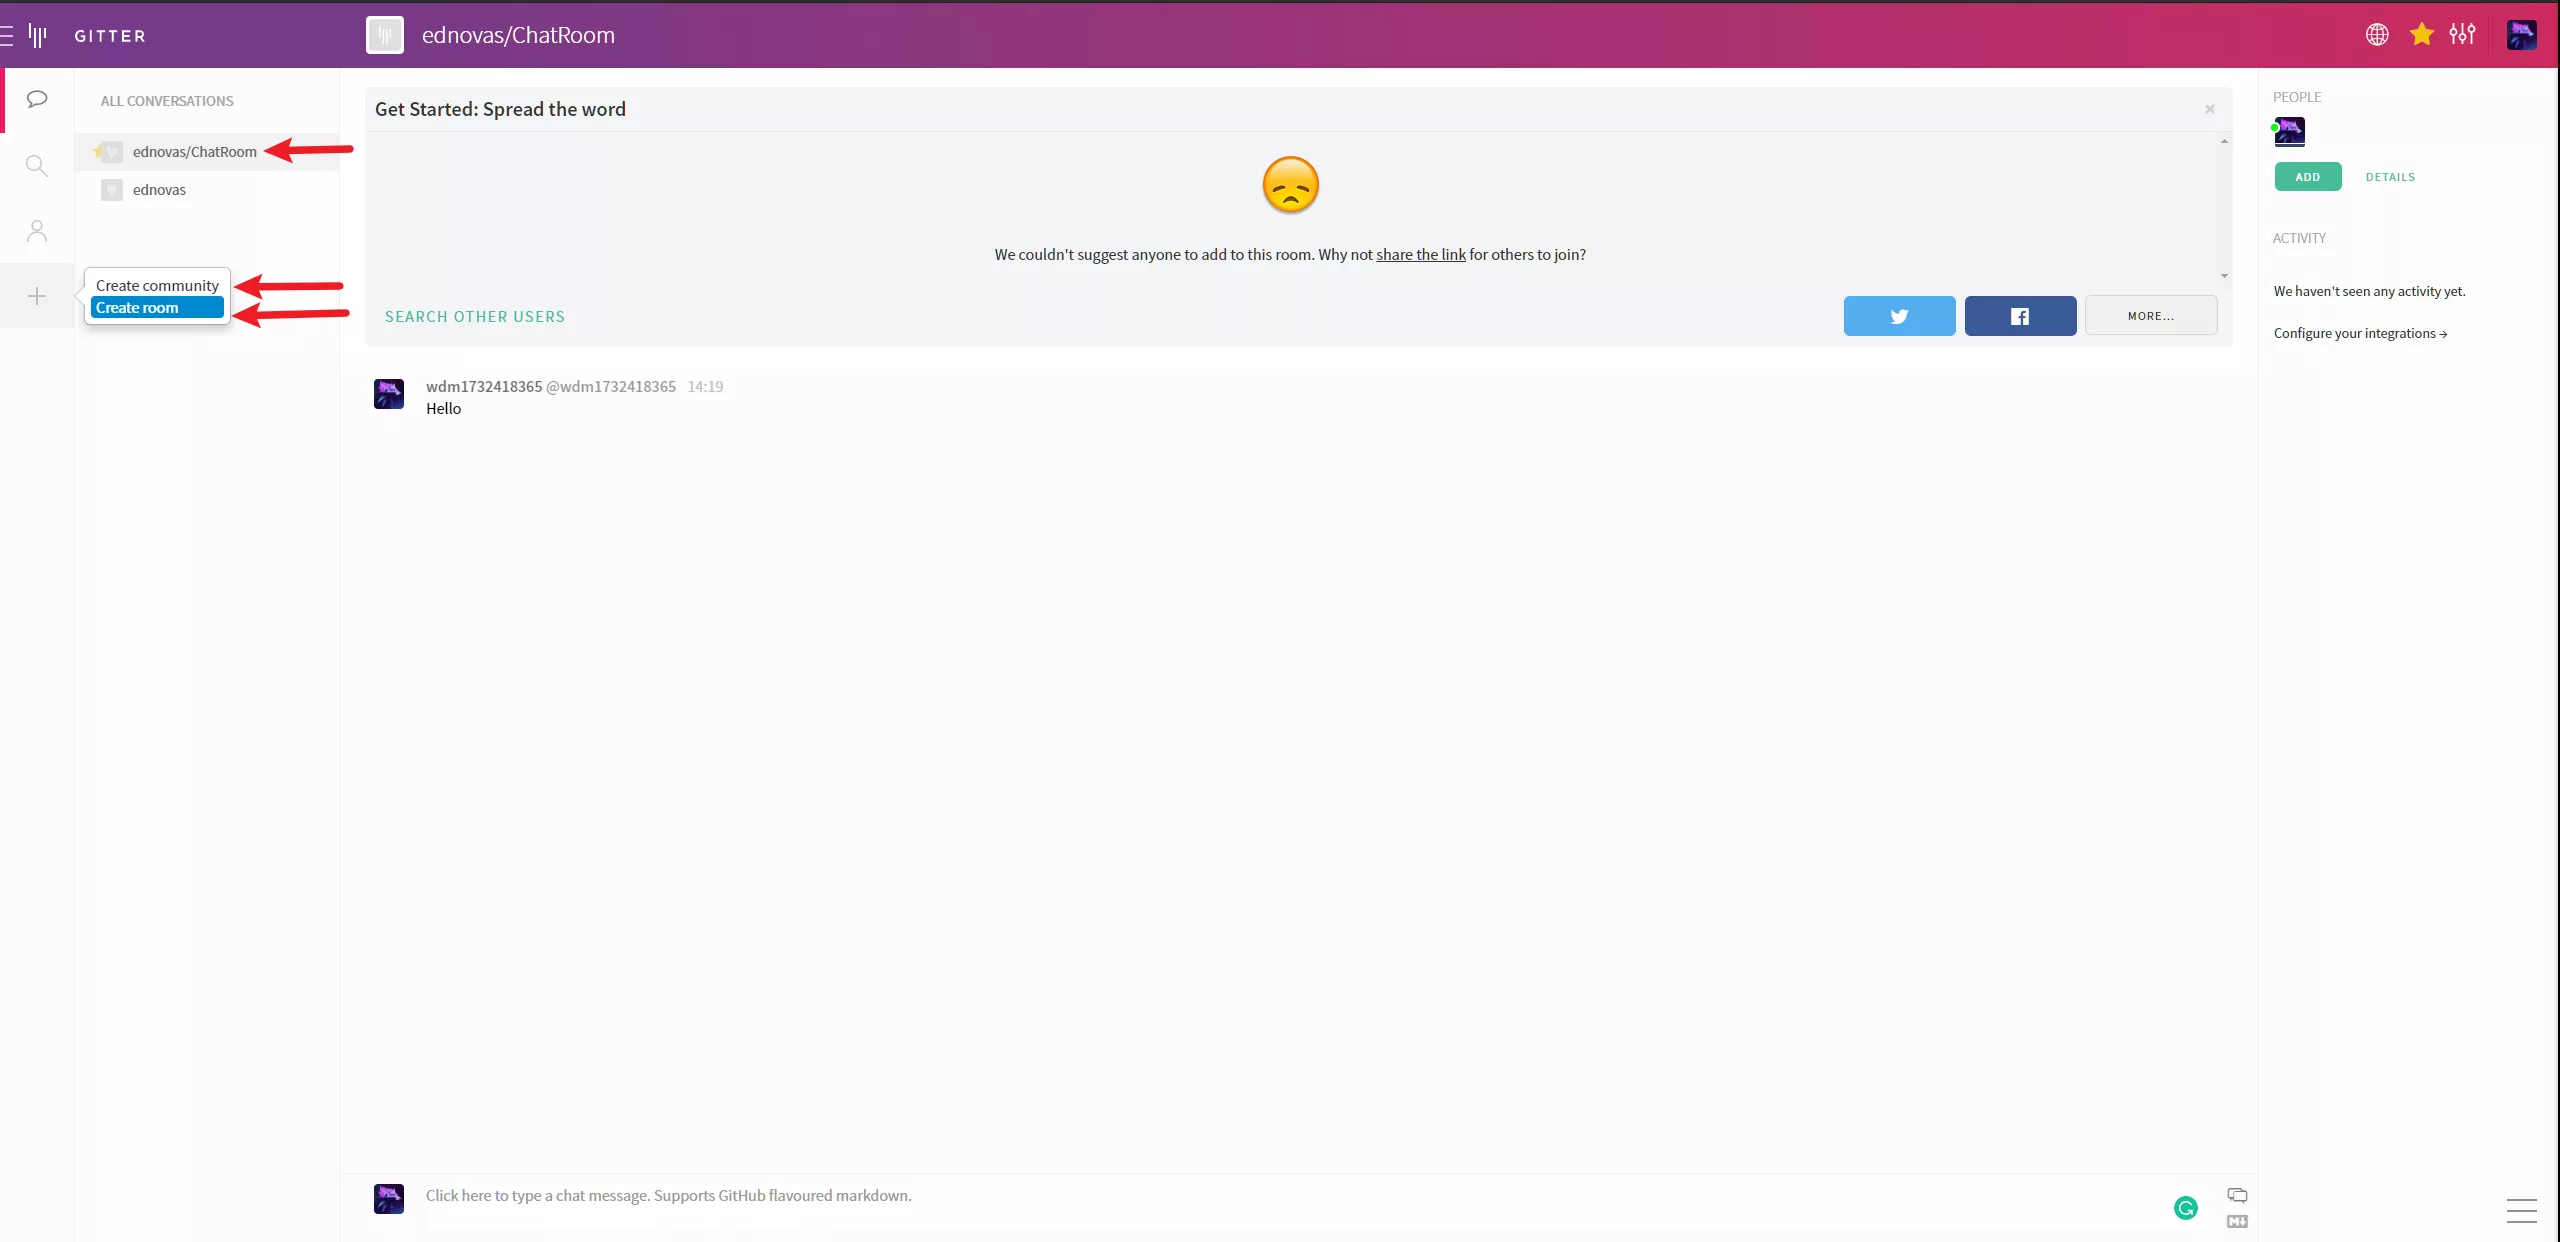Open room settings sliders icon
Screen dimensions: 2560x1242
coord(2462,35)
